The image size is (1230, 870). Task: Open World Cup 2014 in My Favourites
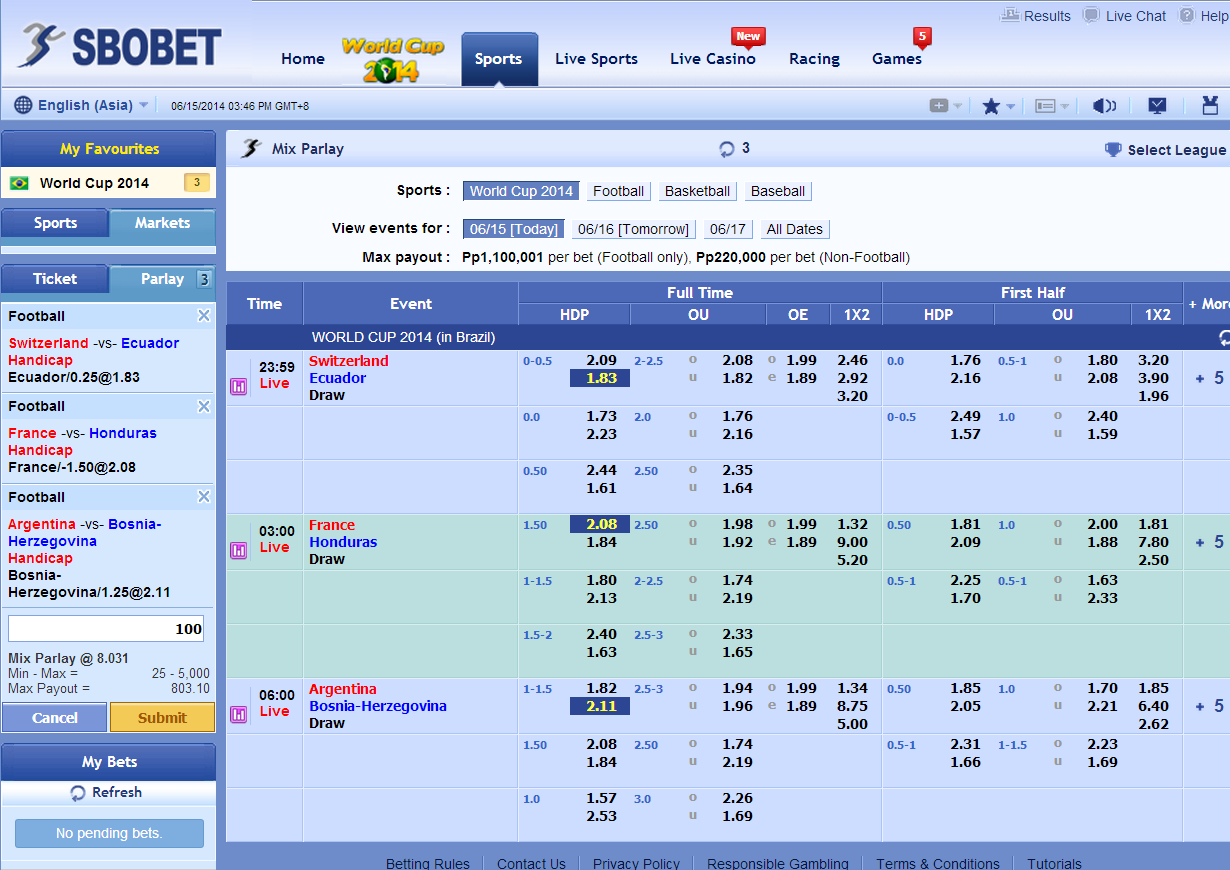point(108,183)
